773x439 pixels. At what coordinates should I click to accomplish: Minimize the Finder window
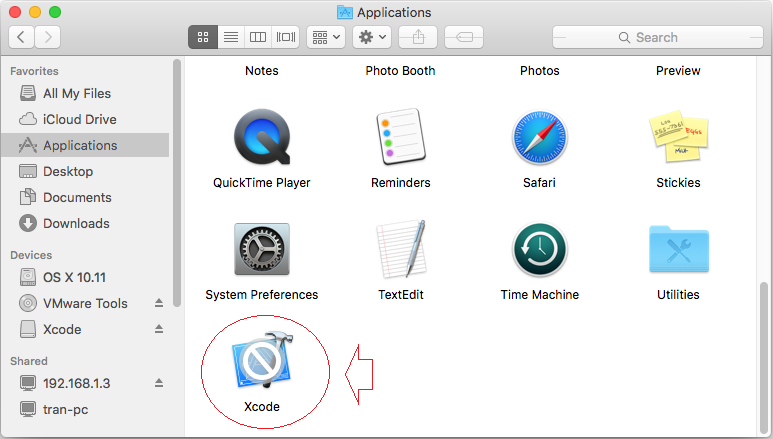point(35,12)
